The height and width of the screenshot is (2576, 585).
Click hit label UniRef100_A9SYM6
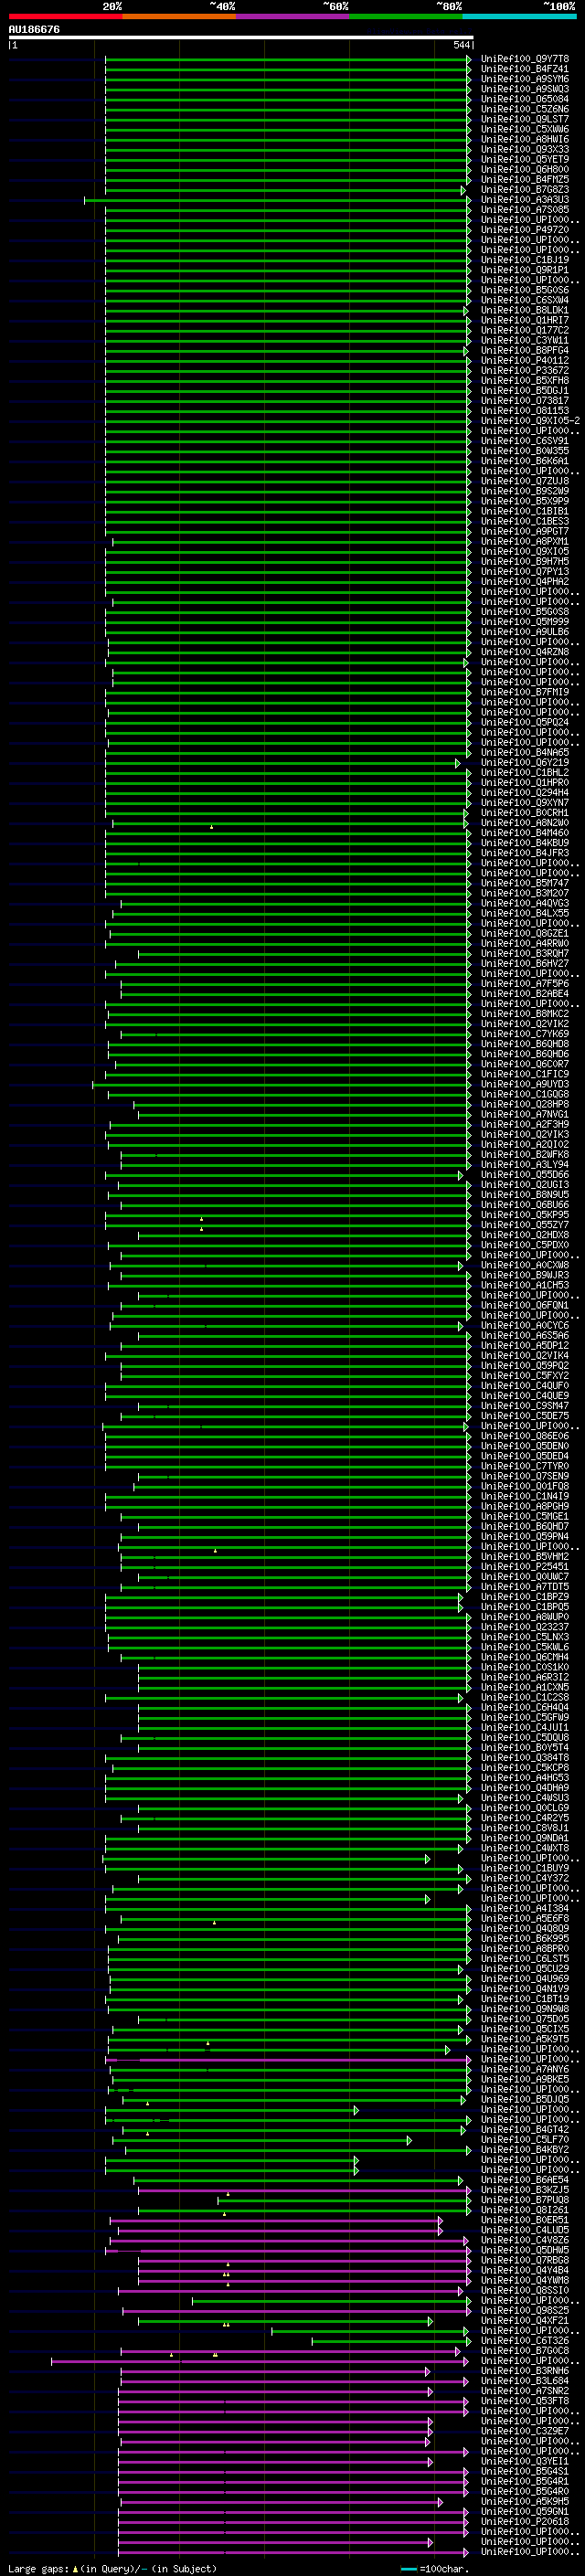click(524, 79)
